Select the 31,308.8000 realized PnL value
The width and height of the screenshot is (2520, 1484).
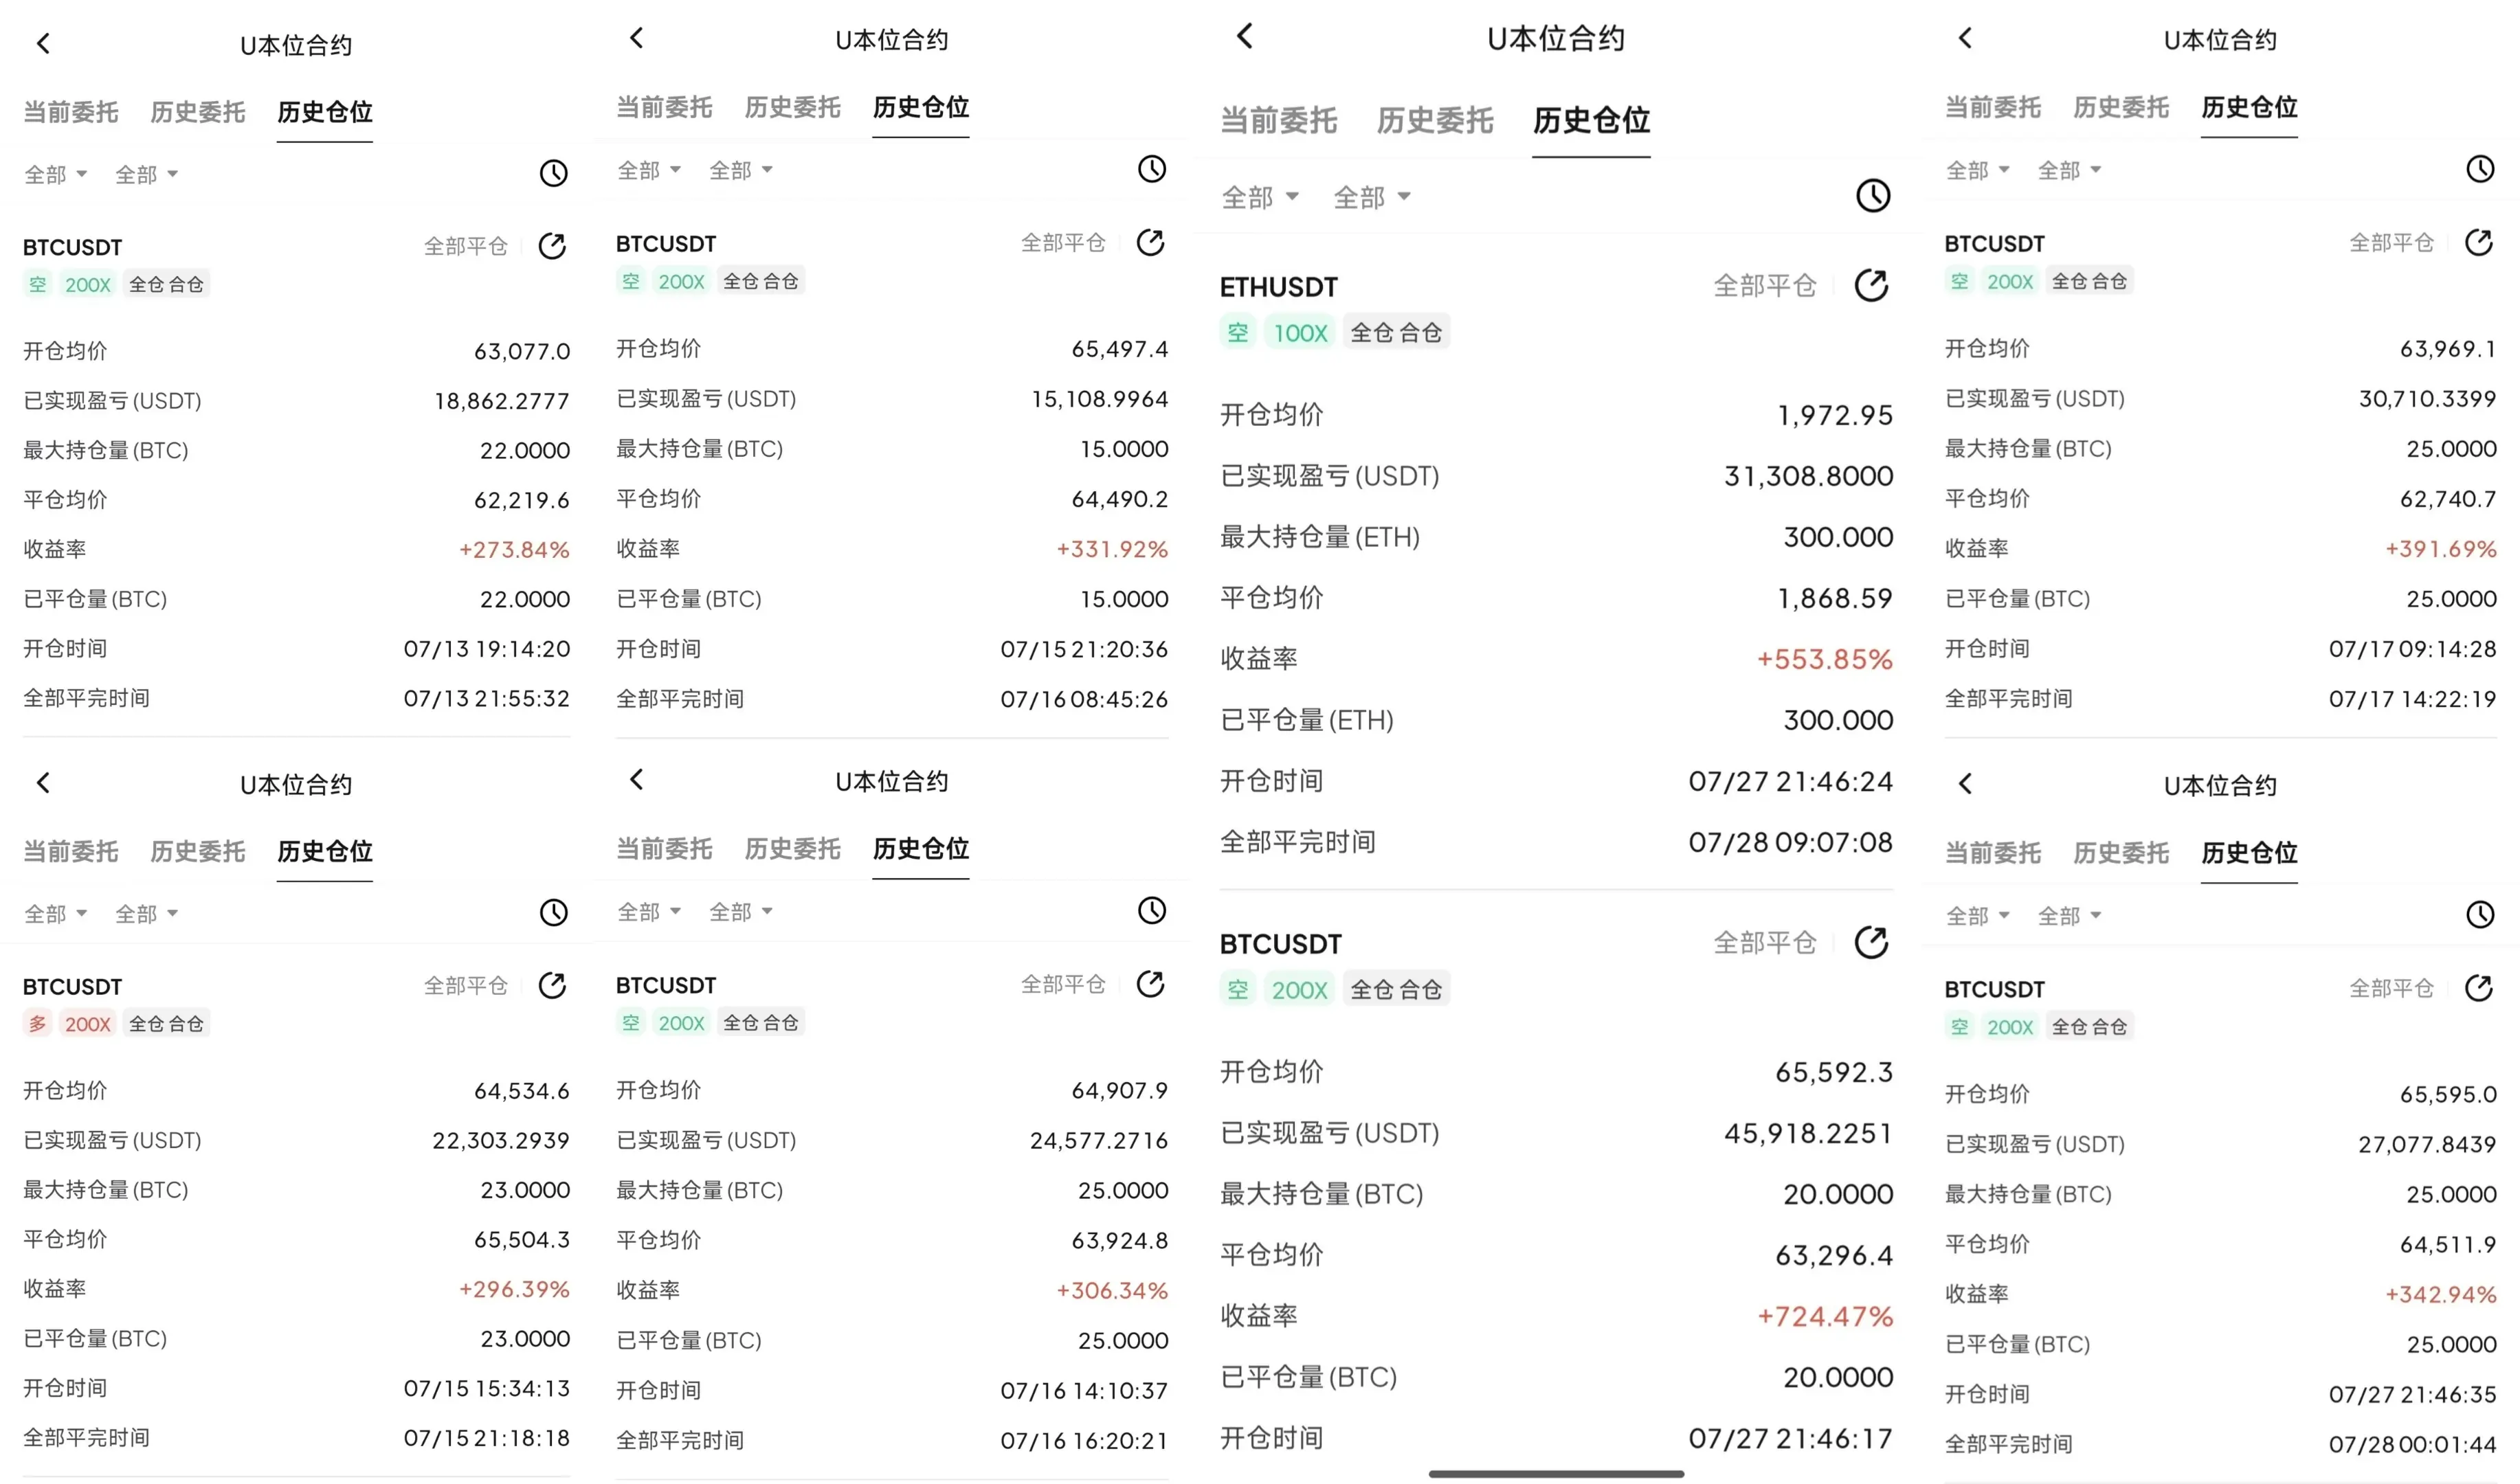pyautogui.click(x=1808, y=476)
